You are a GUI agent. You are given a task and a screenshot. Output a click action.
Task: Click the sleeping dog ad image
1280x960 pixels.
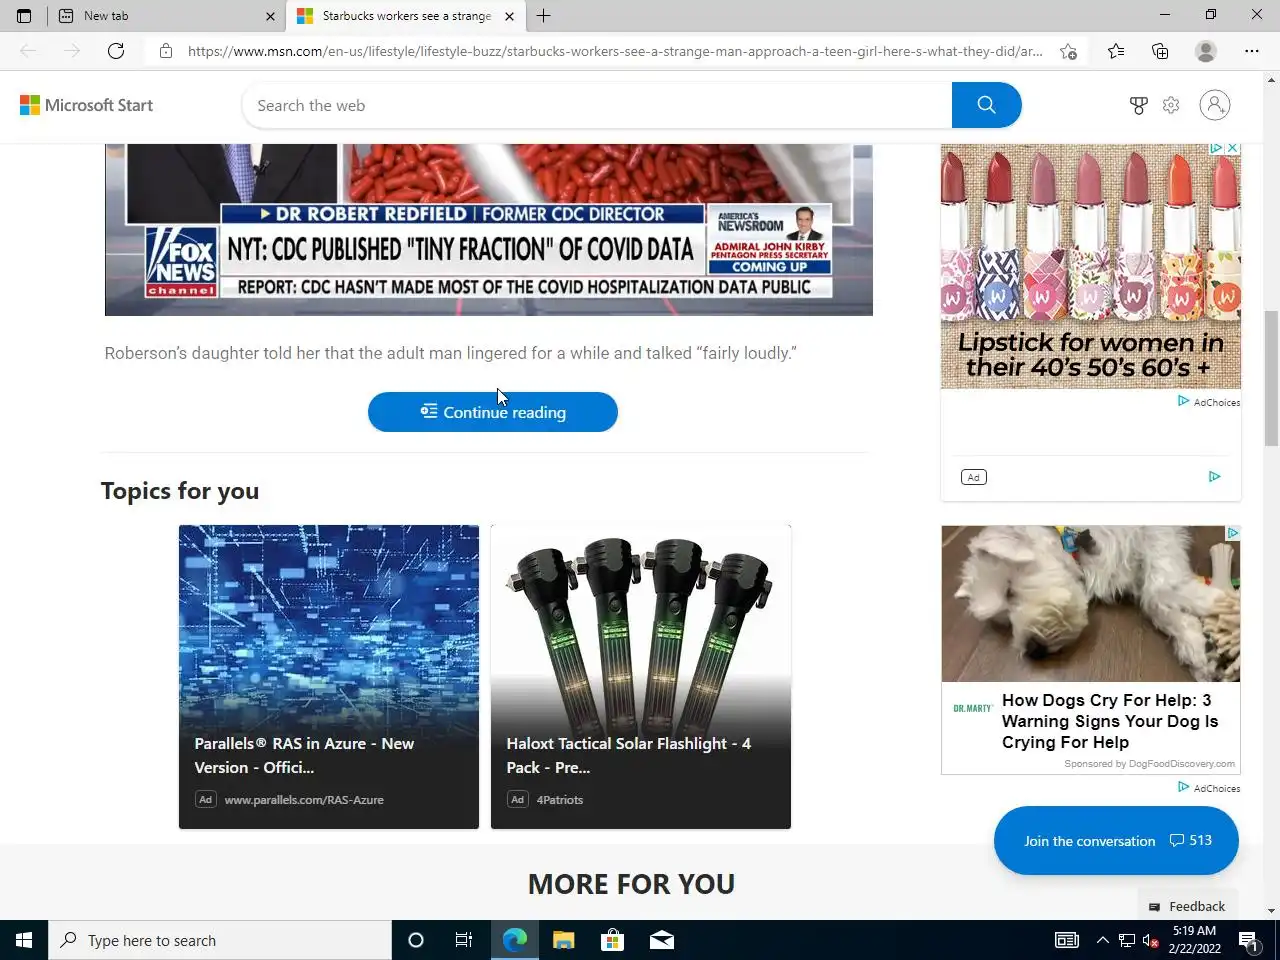click(1091, 604)
